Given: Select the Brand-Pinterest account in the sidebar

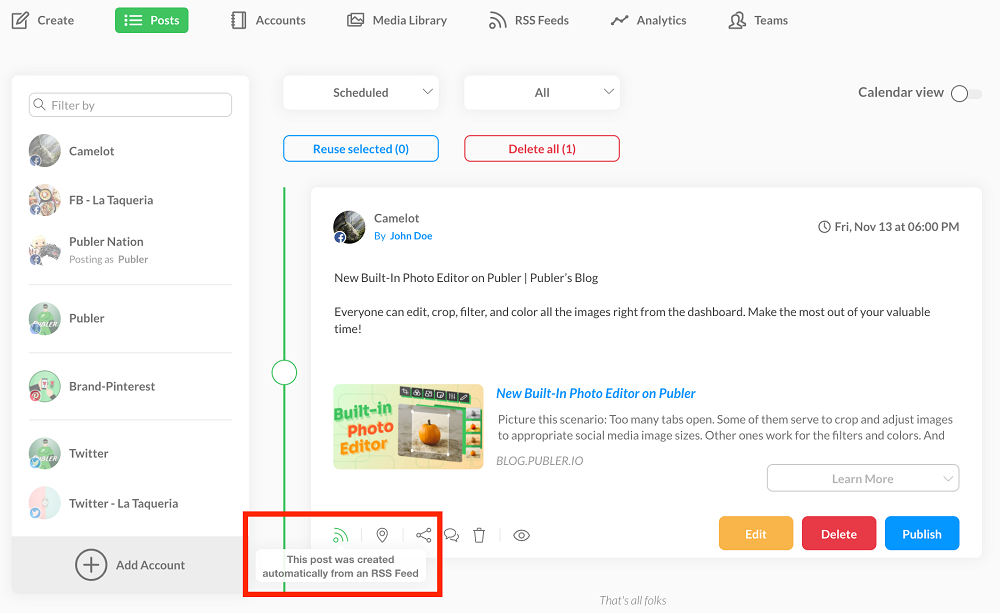Looking at the screenshot, I should coord(112,386).
